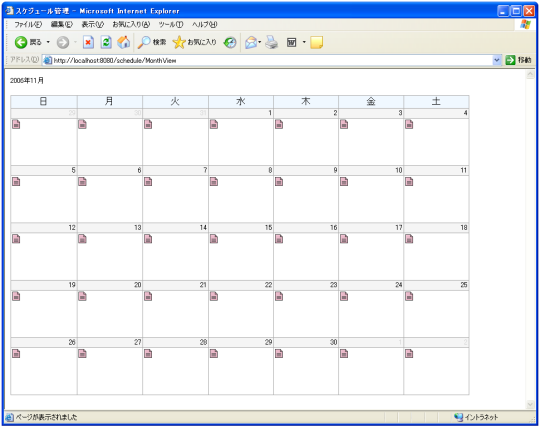Open the address bar dropdown arrow
The image size is (540, 428).
(x=497, y=60)
